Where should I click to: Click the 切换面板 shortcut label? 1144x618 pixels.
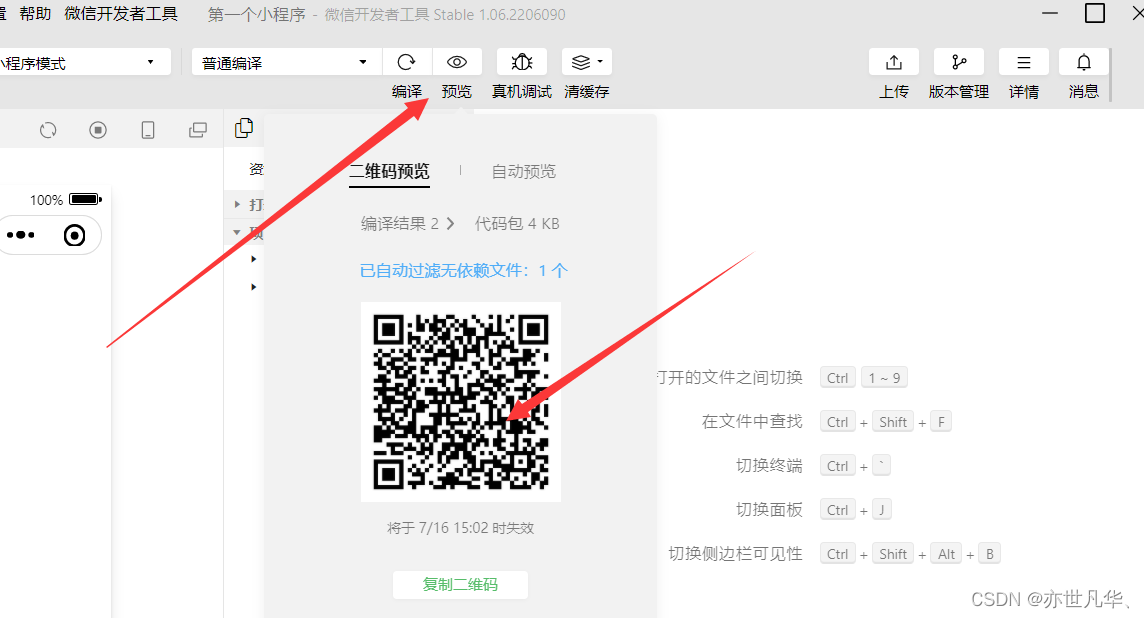click(x=769, y=509)
